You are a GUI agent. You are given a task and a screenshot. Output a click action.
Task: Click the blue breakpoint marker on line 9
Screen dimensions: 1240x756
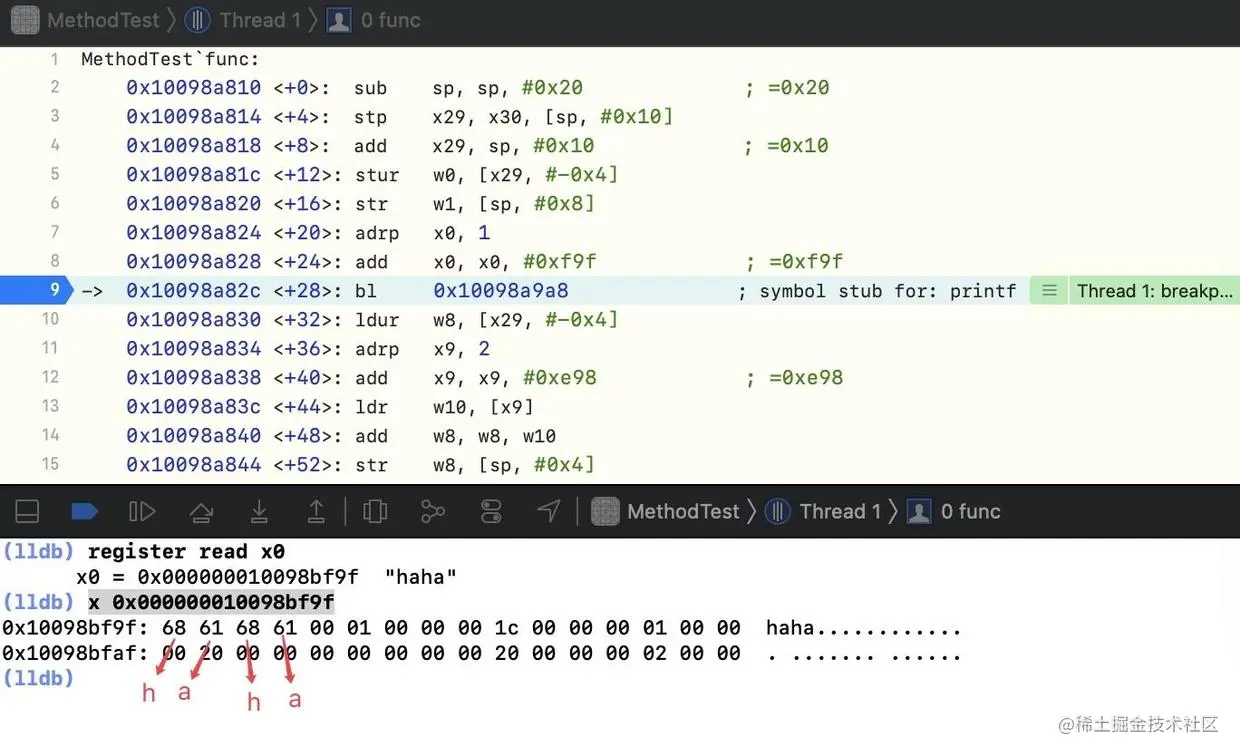pyautogui.click(x=36, y=291)
